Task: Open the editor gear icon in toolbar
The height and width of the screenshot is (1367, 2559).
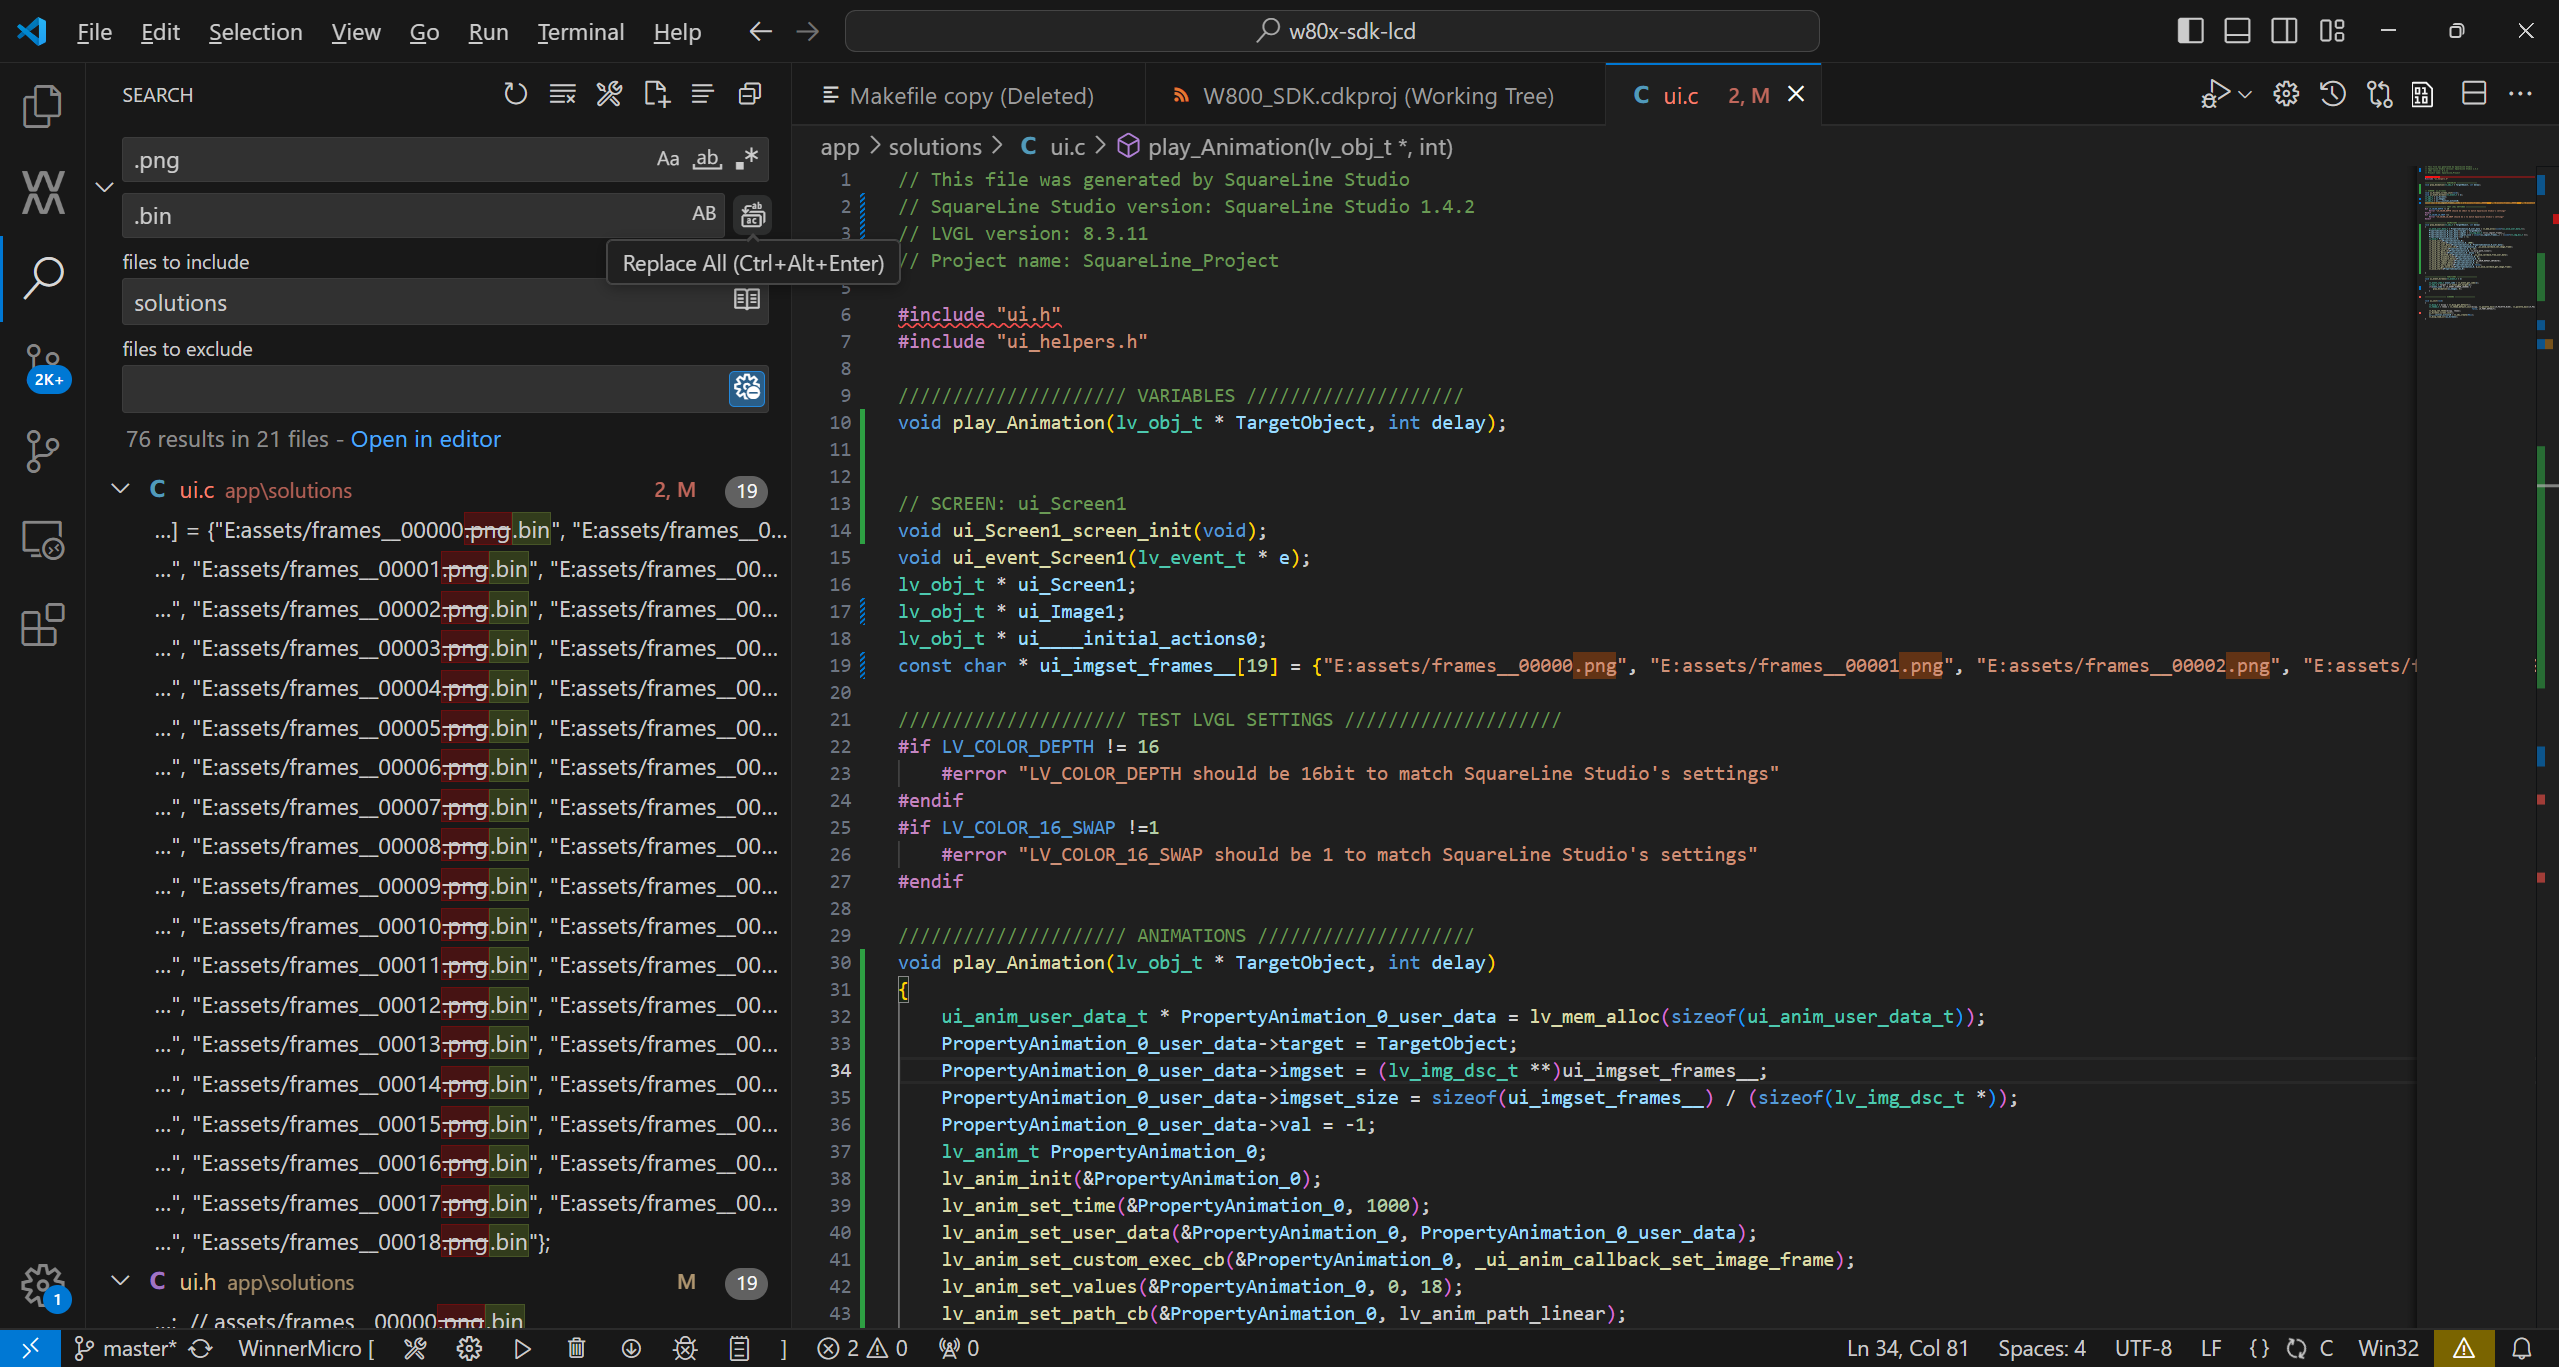Action: tap(2285, 94)
